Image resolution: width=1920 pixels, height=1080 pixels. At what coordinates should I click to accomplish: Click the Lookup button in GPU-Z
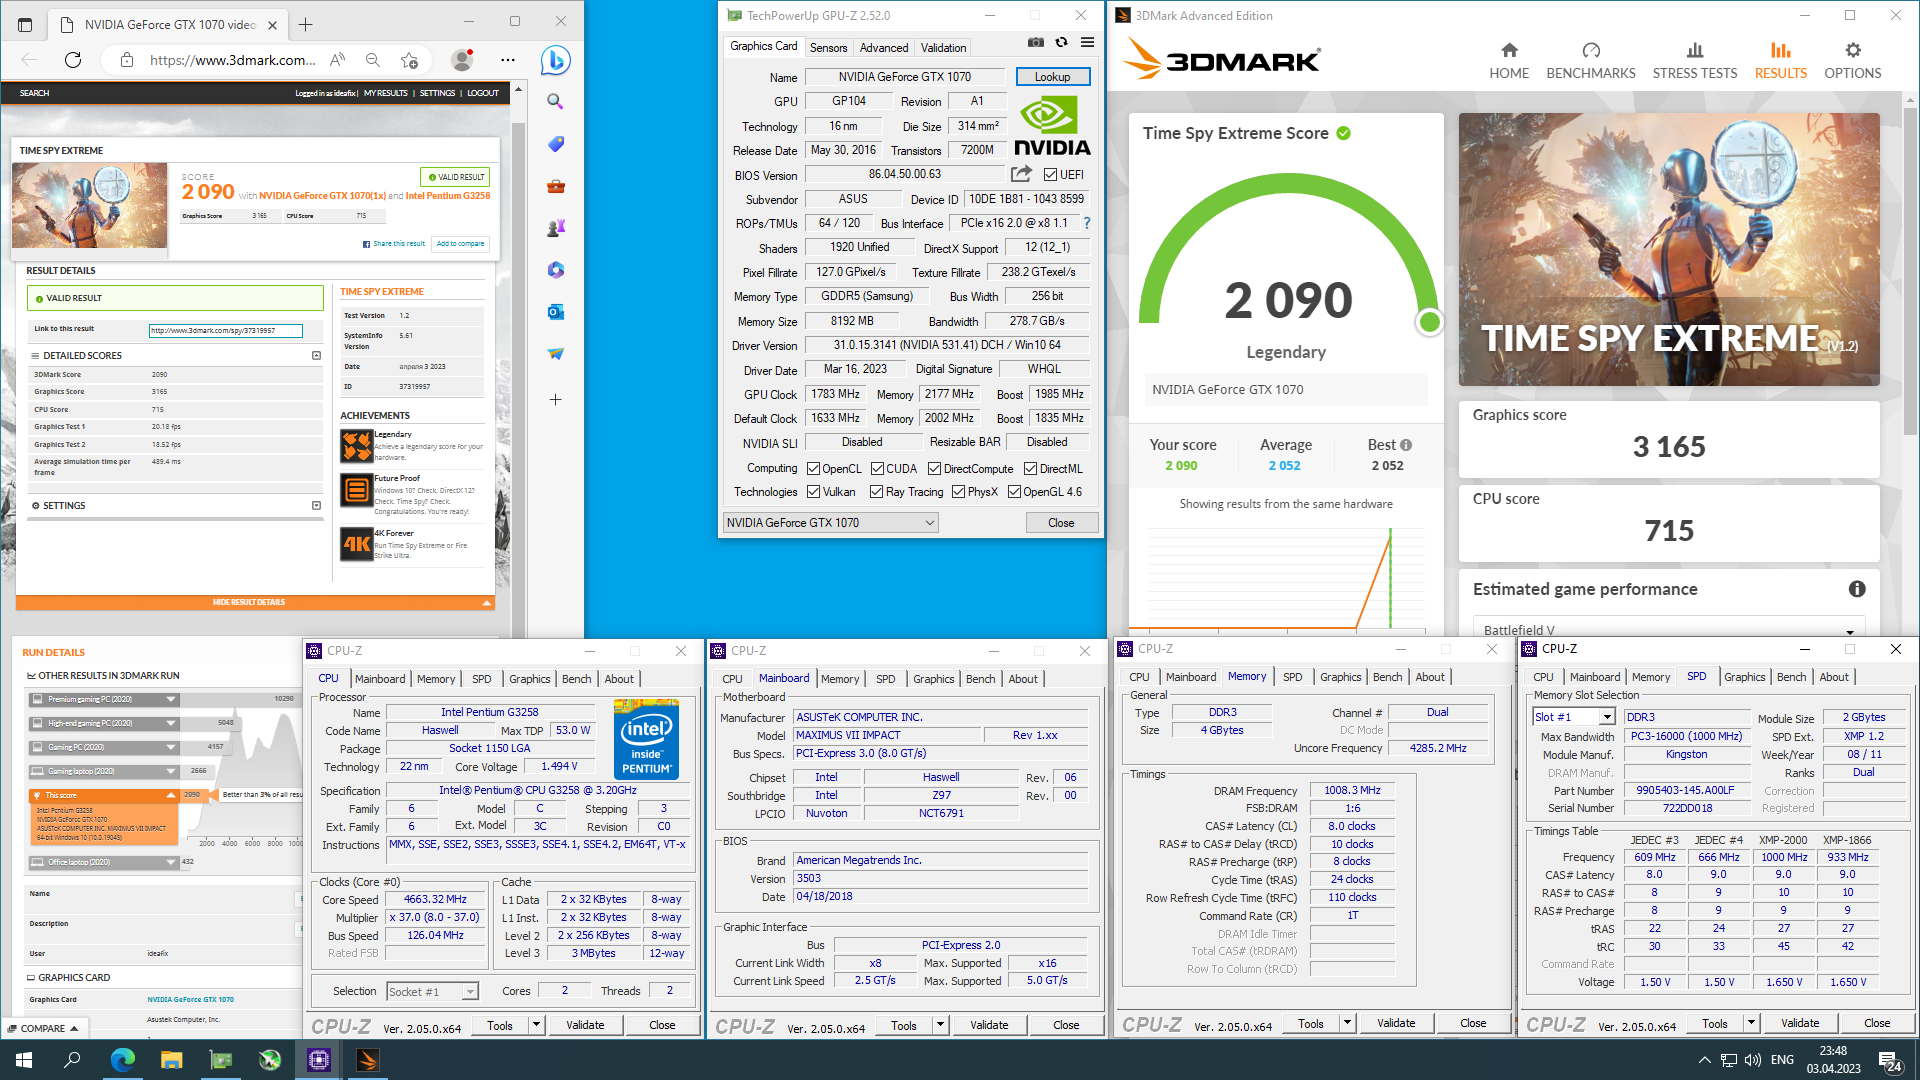point(1052,77)
